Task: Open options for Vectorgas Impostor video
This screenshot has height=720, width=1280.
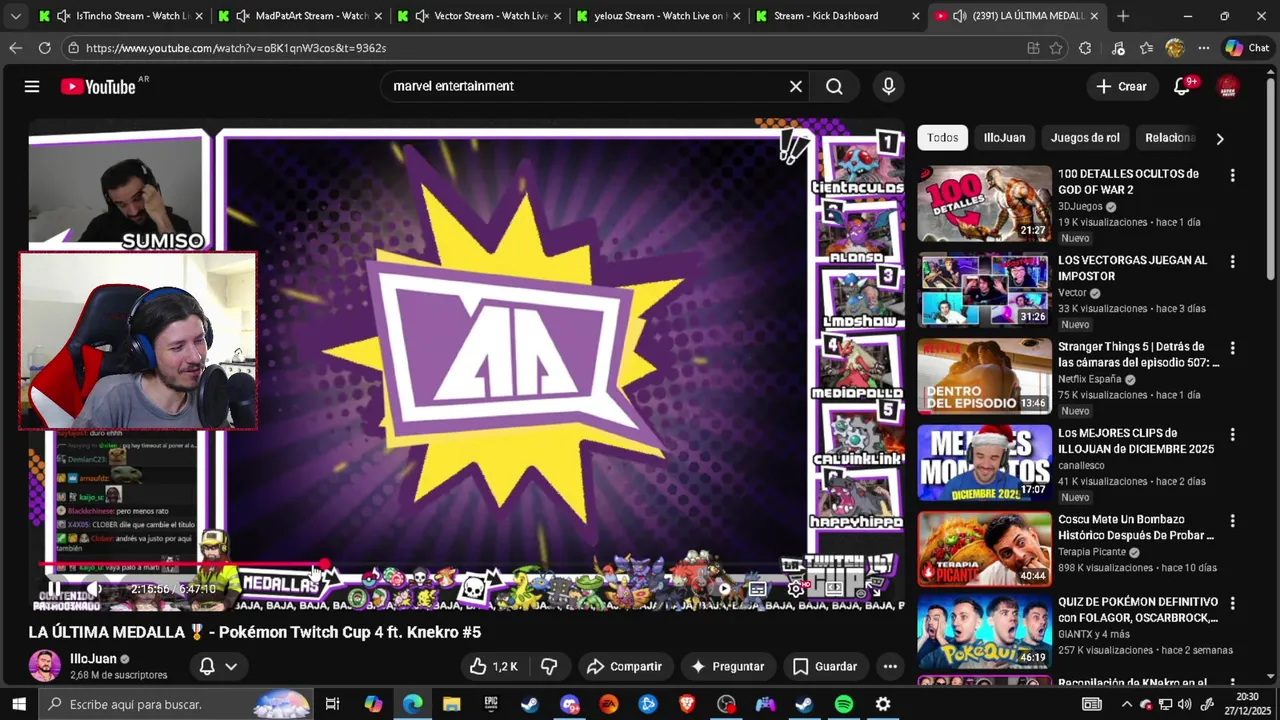Action: click(x=1232, y=262)
